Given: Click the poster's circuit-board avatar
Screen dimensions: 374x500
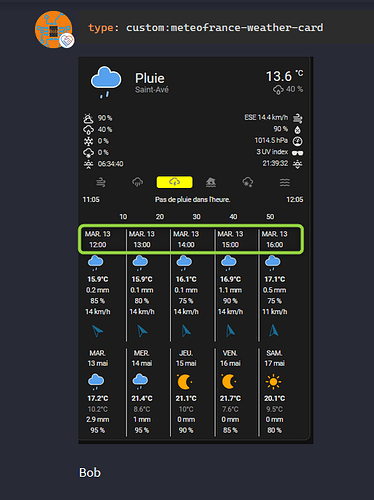Looking at the screenshot, I should pos(54,29).
